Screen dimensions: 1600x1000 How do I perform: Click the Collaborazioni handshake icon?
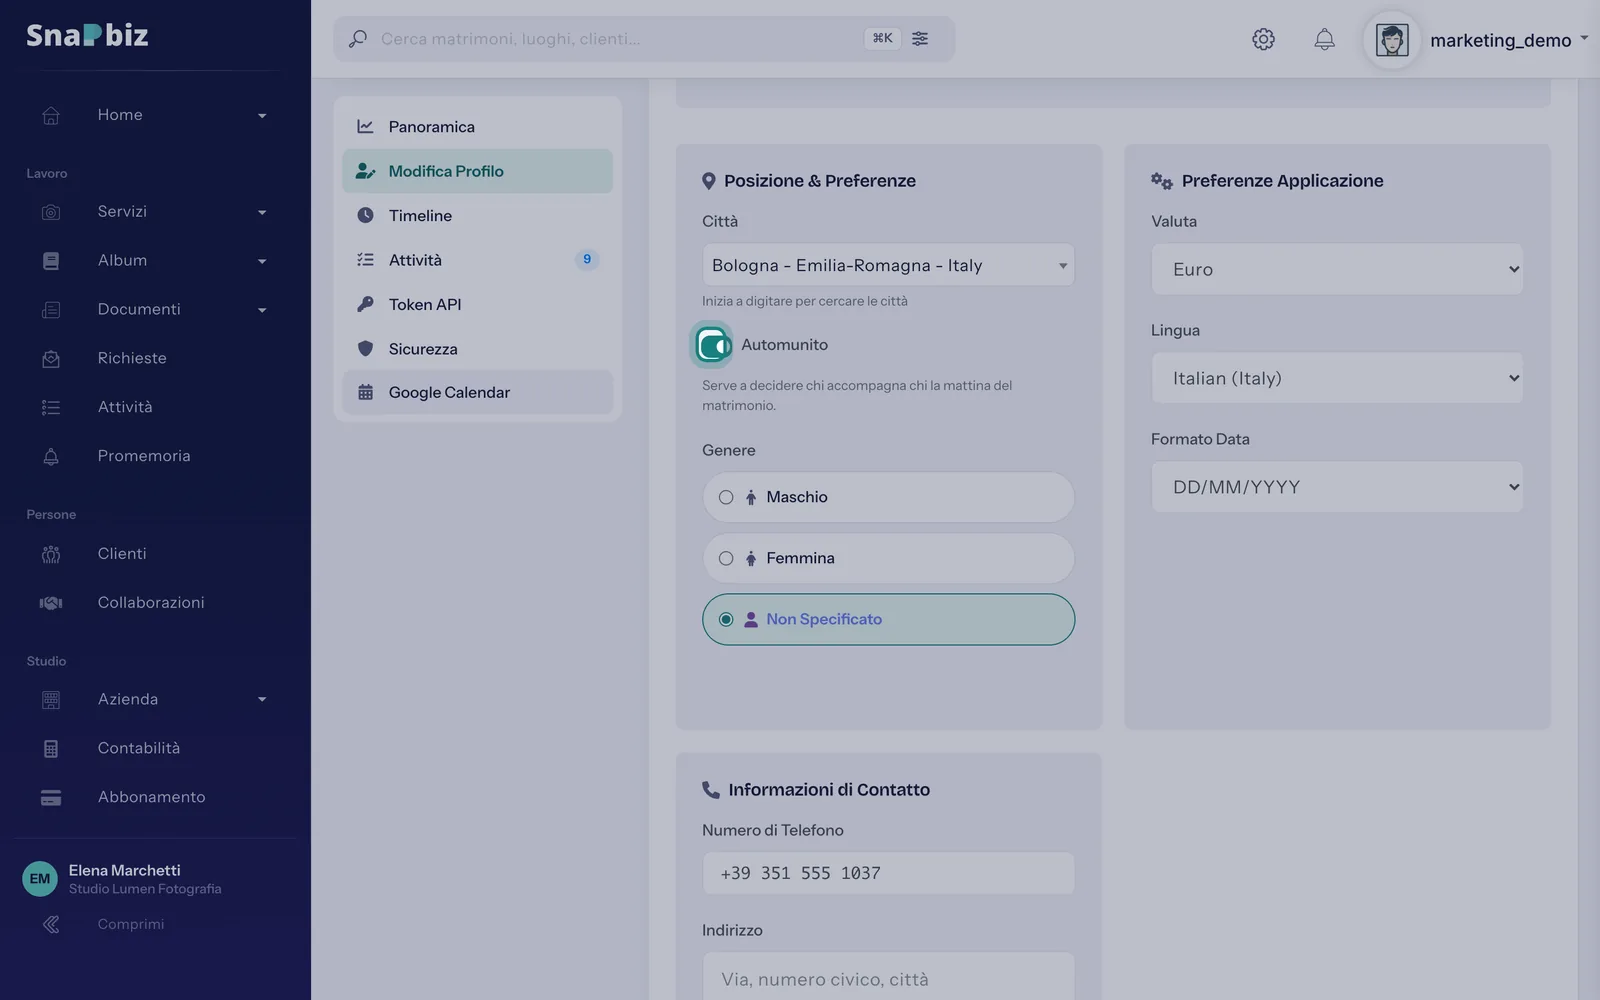point(51,603)
